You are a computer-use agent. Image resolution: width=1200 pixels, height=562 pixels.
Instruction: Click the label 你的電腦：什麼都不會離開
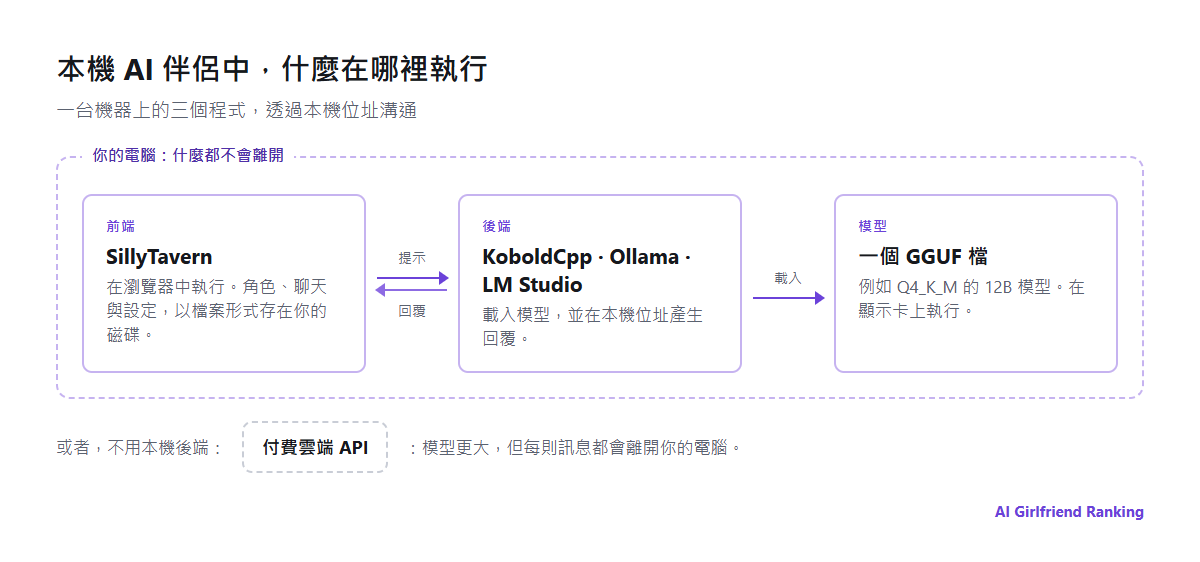(x=188, y=156)
